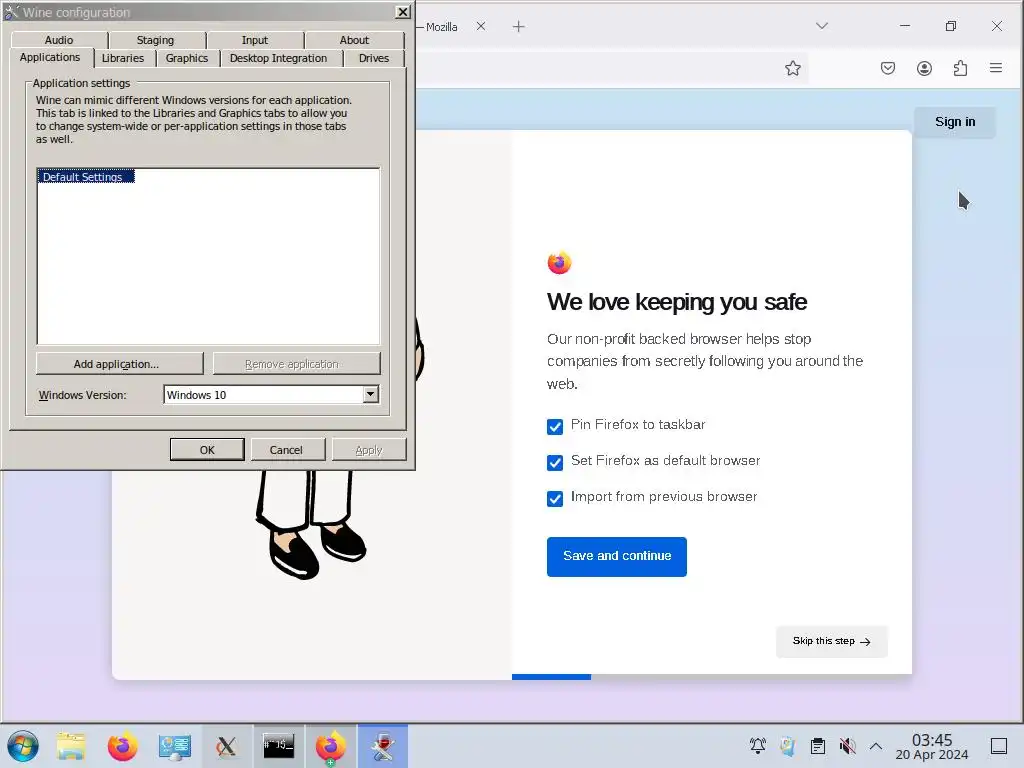Screen dimensions: 1024x768
Task: Expand the hidden tray icons arrow
Action: coord(876,746)
